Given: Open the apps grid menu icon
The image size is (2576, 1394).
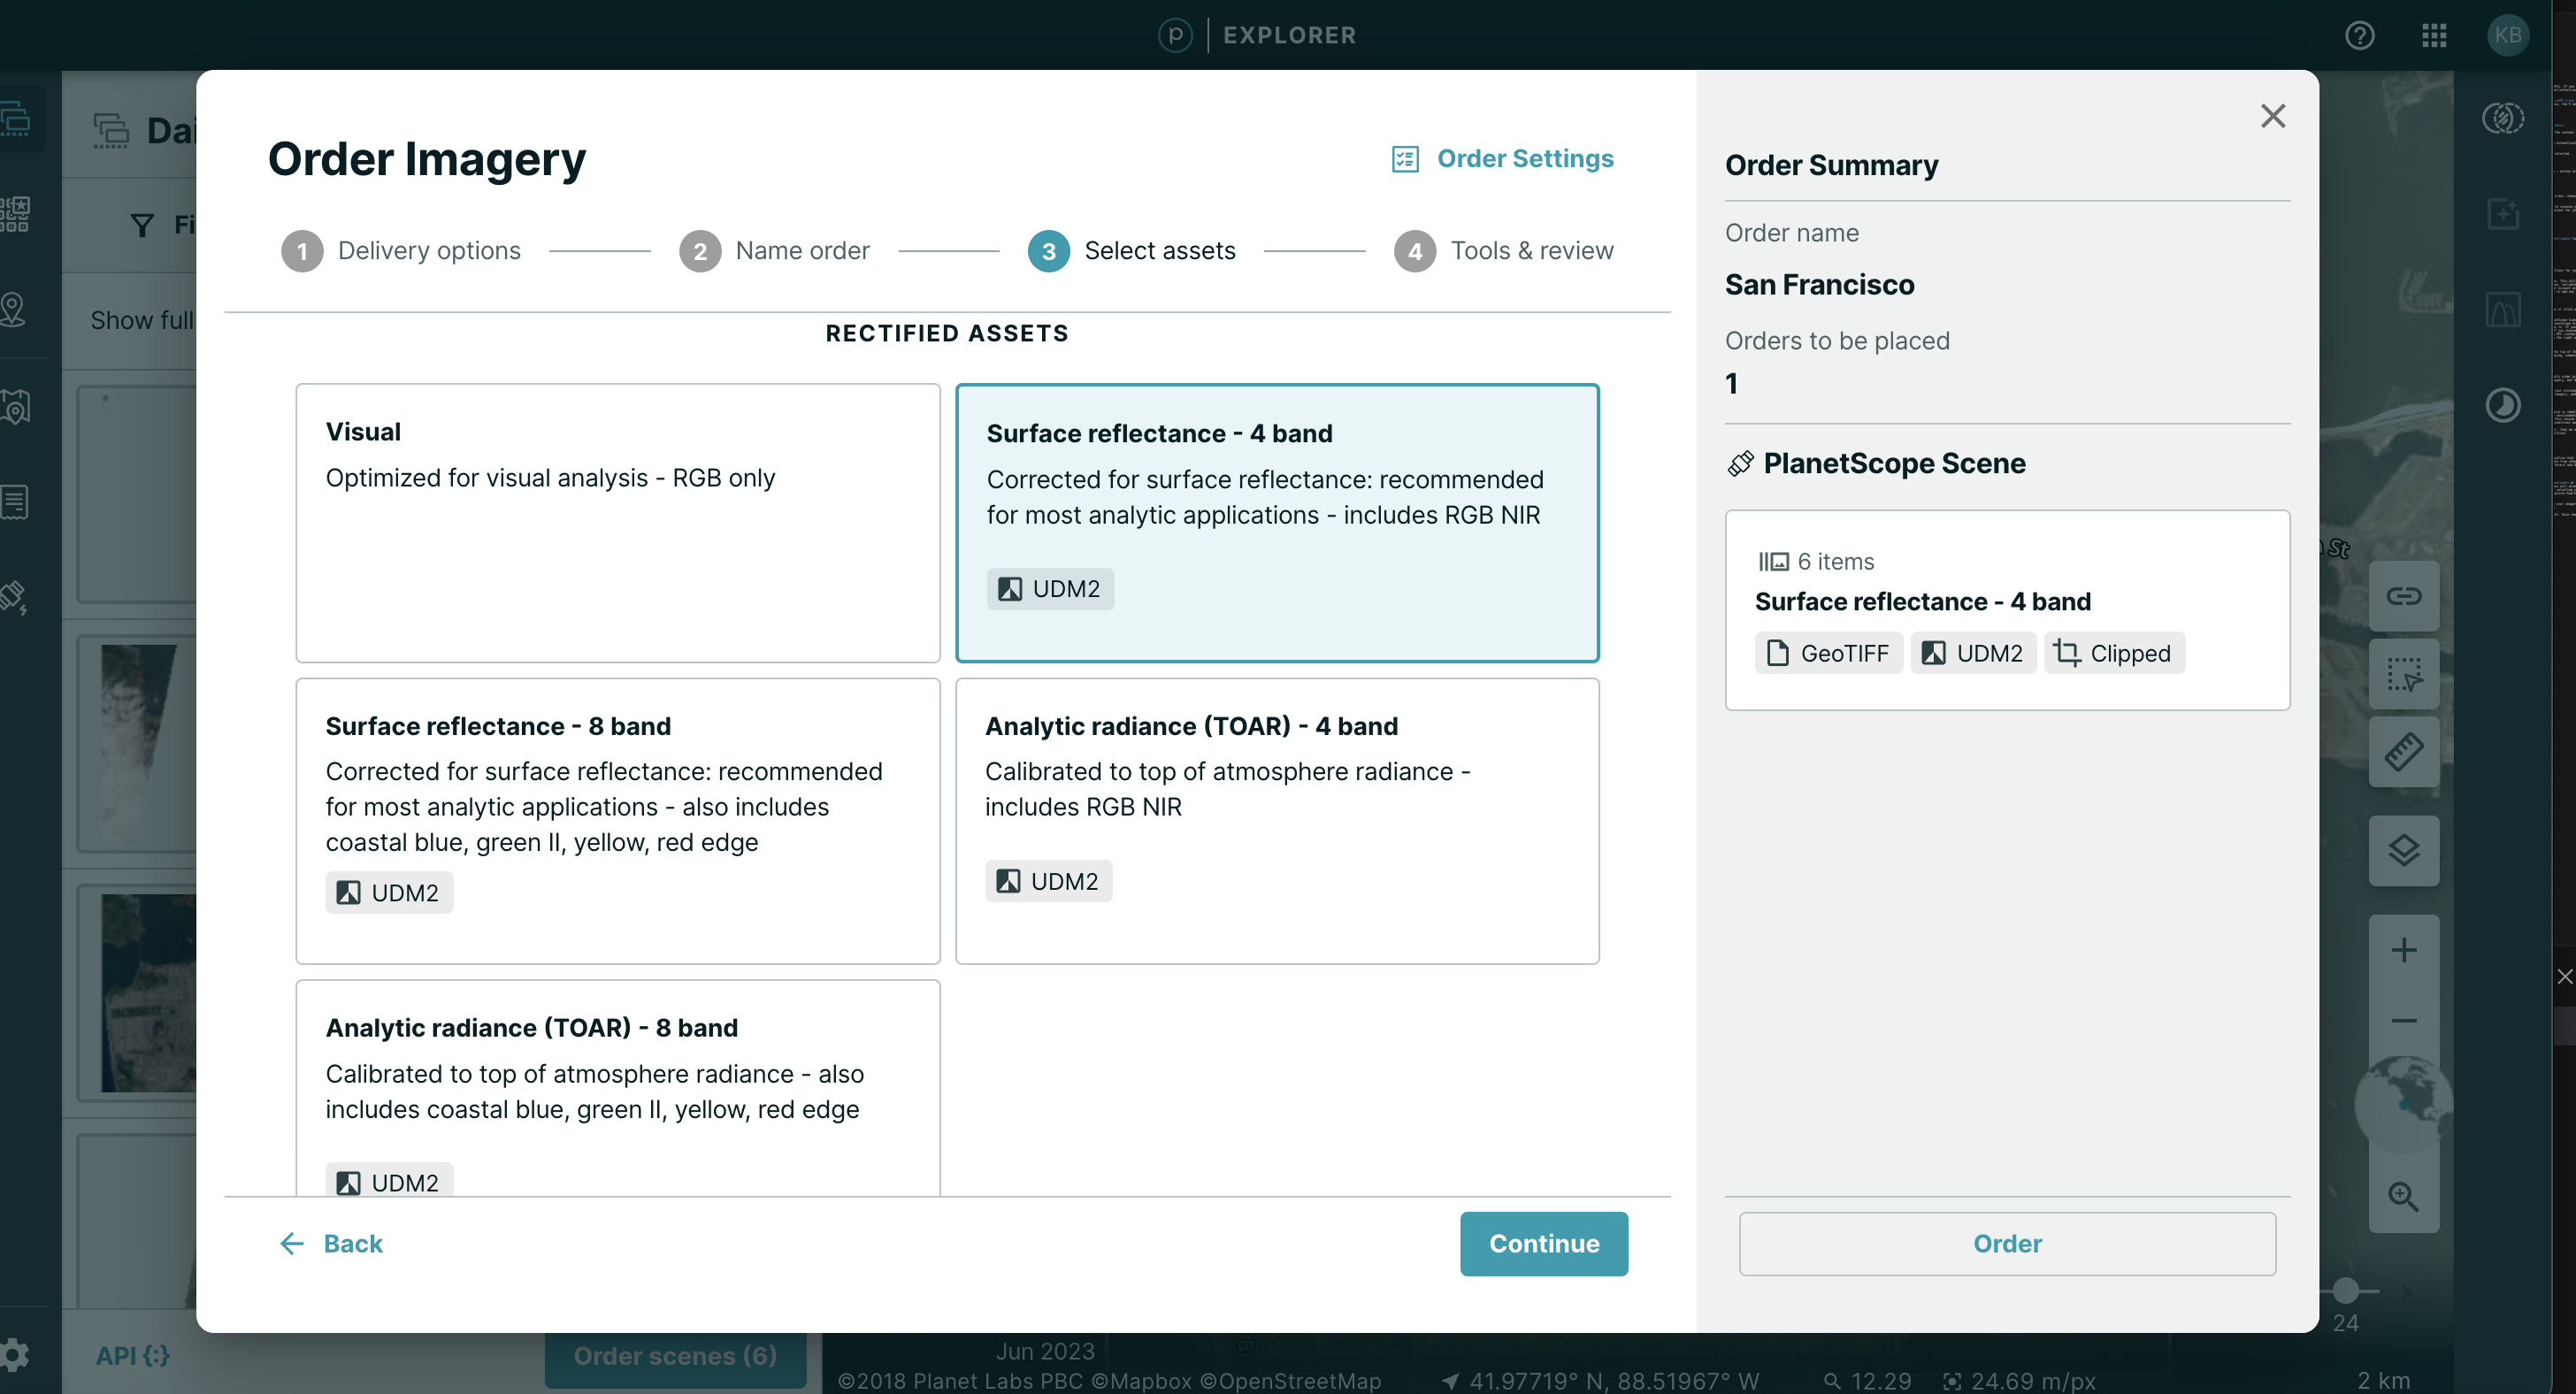Looking at the screenshot, I should click(2434, 36).
